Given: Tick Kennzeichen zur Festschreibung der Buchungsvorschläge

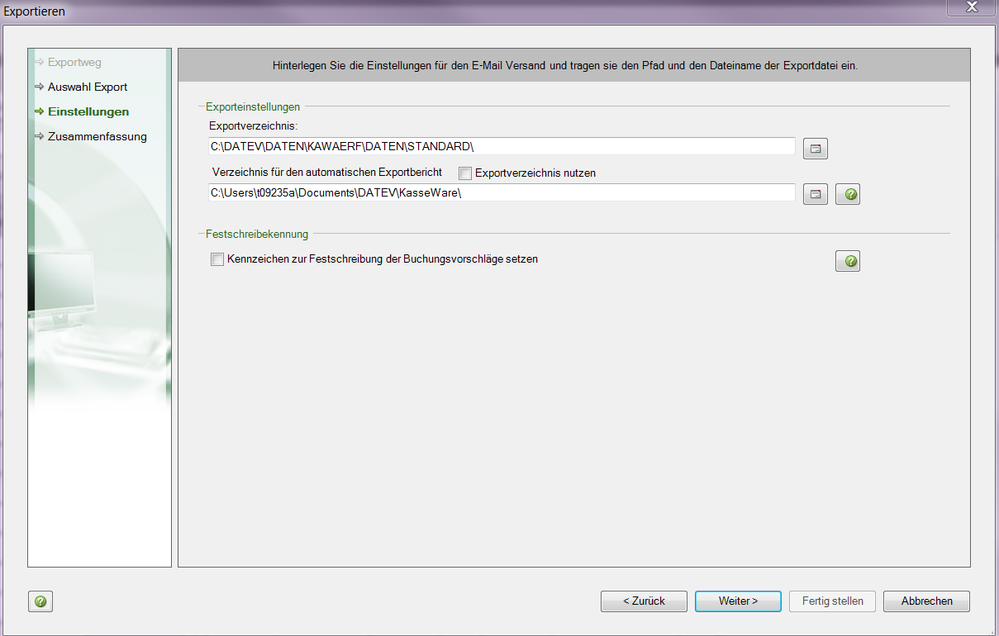Looking at the screenshot, I should [x=217, y=260].
